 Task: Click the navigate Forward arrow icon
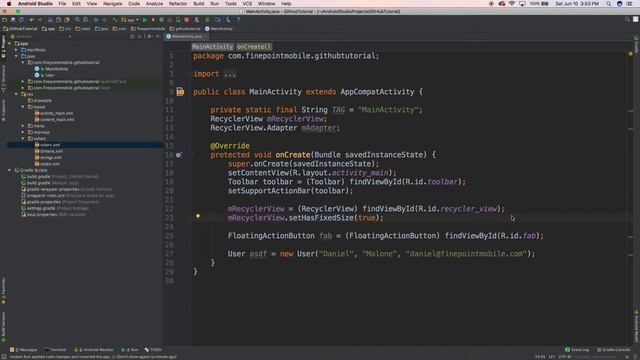click(x=104, y=20)
